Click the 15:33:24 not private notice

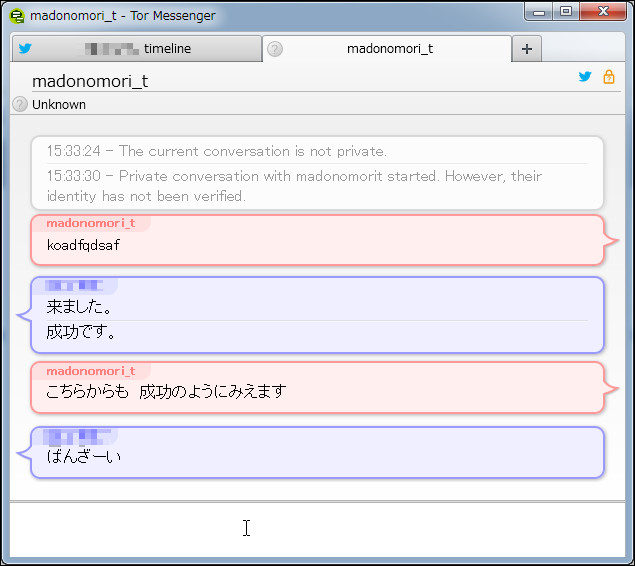tap(217, 151)
